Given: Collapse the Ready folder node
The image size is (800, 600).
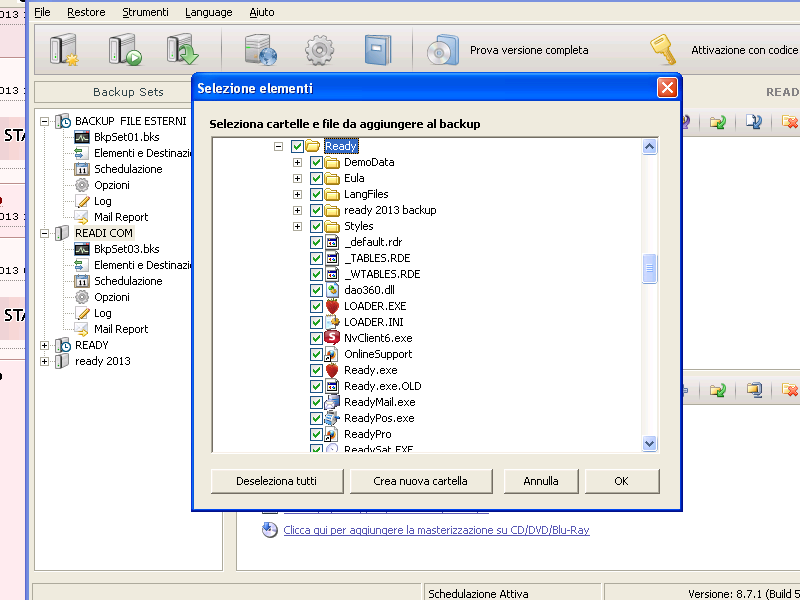Looking at the screenshot, I should (278, 146).
